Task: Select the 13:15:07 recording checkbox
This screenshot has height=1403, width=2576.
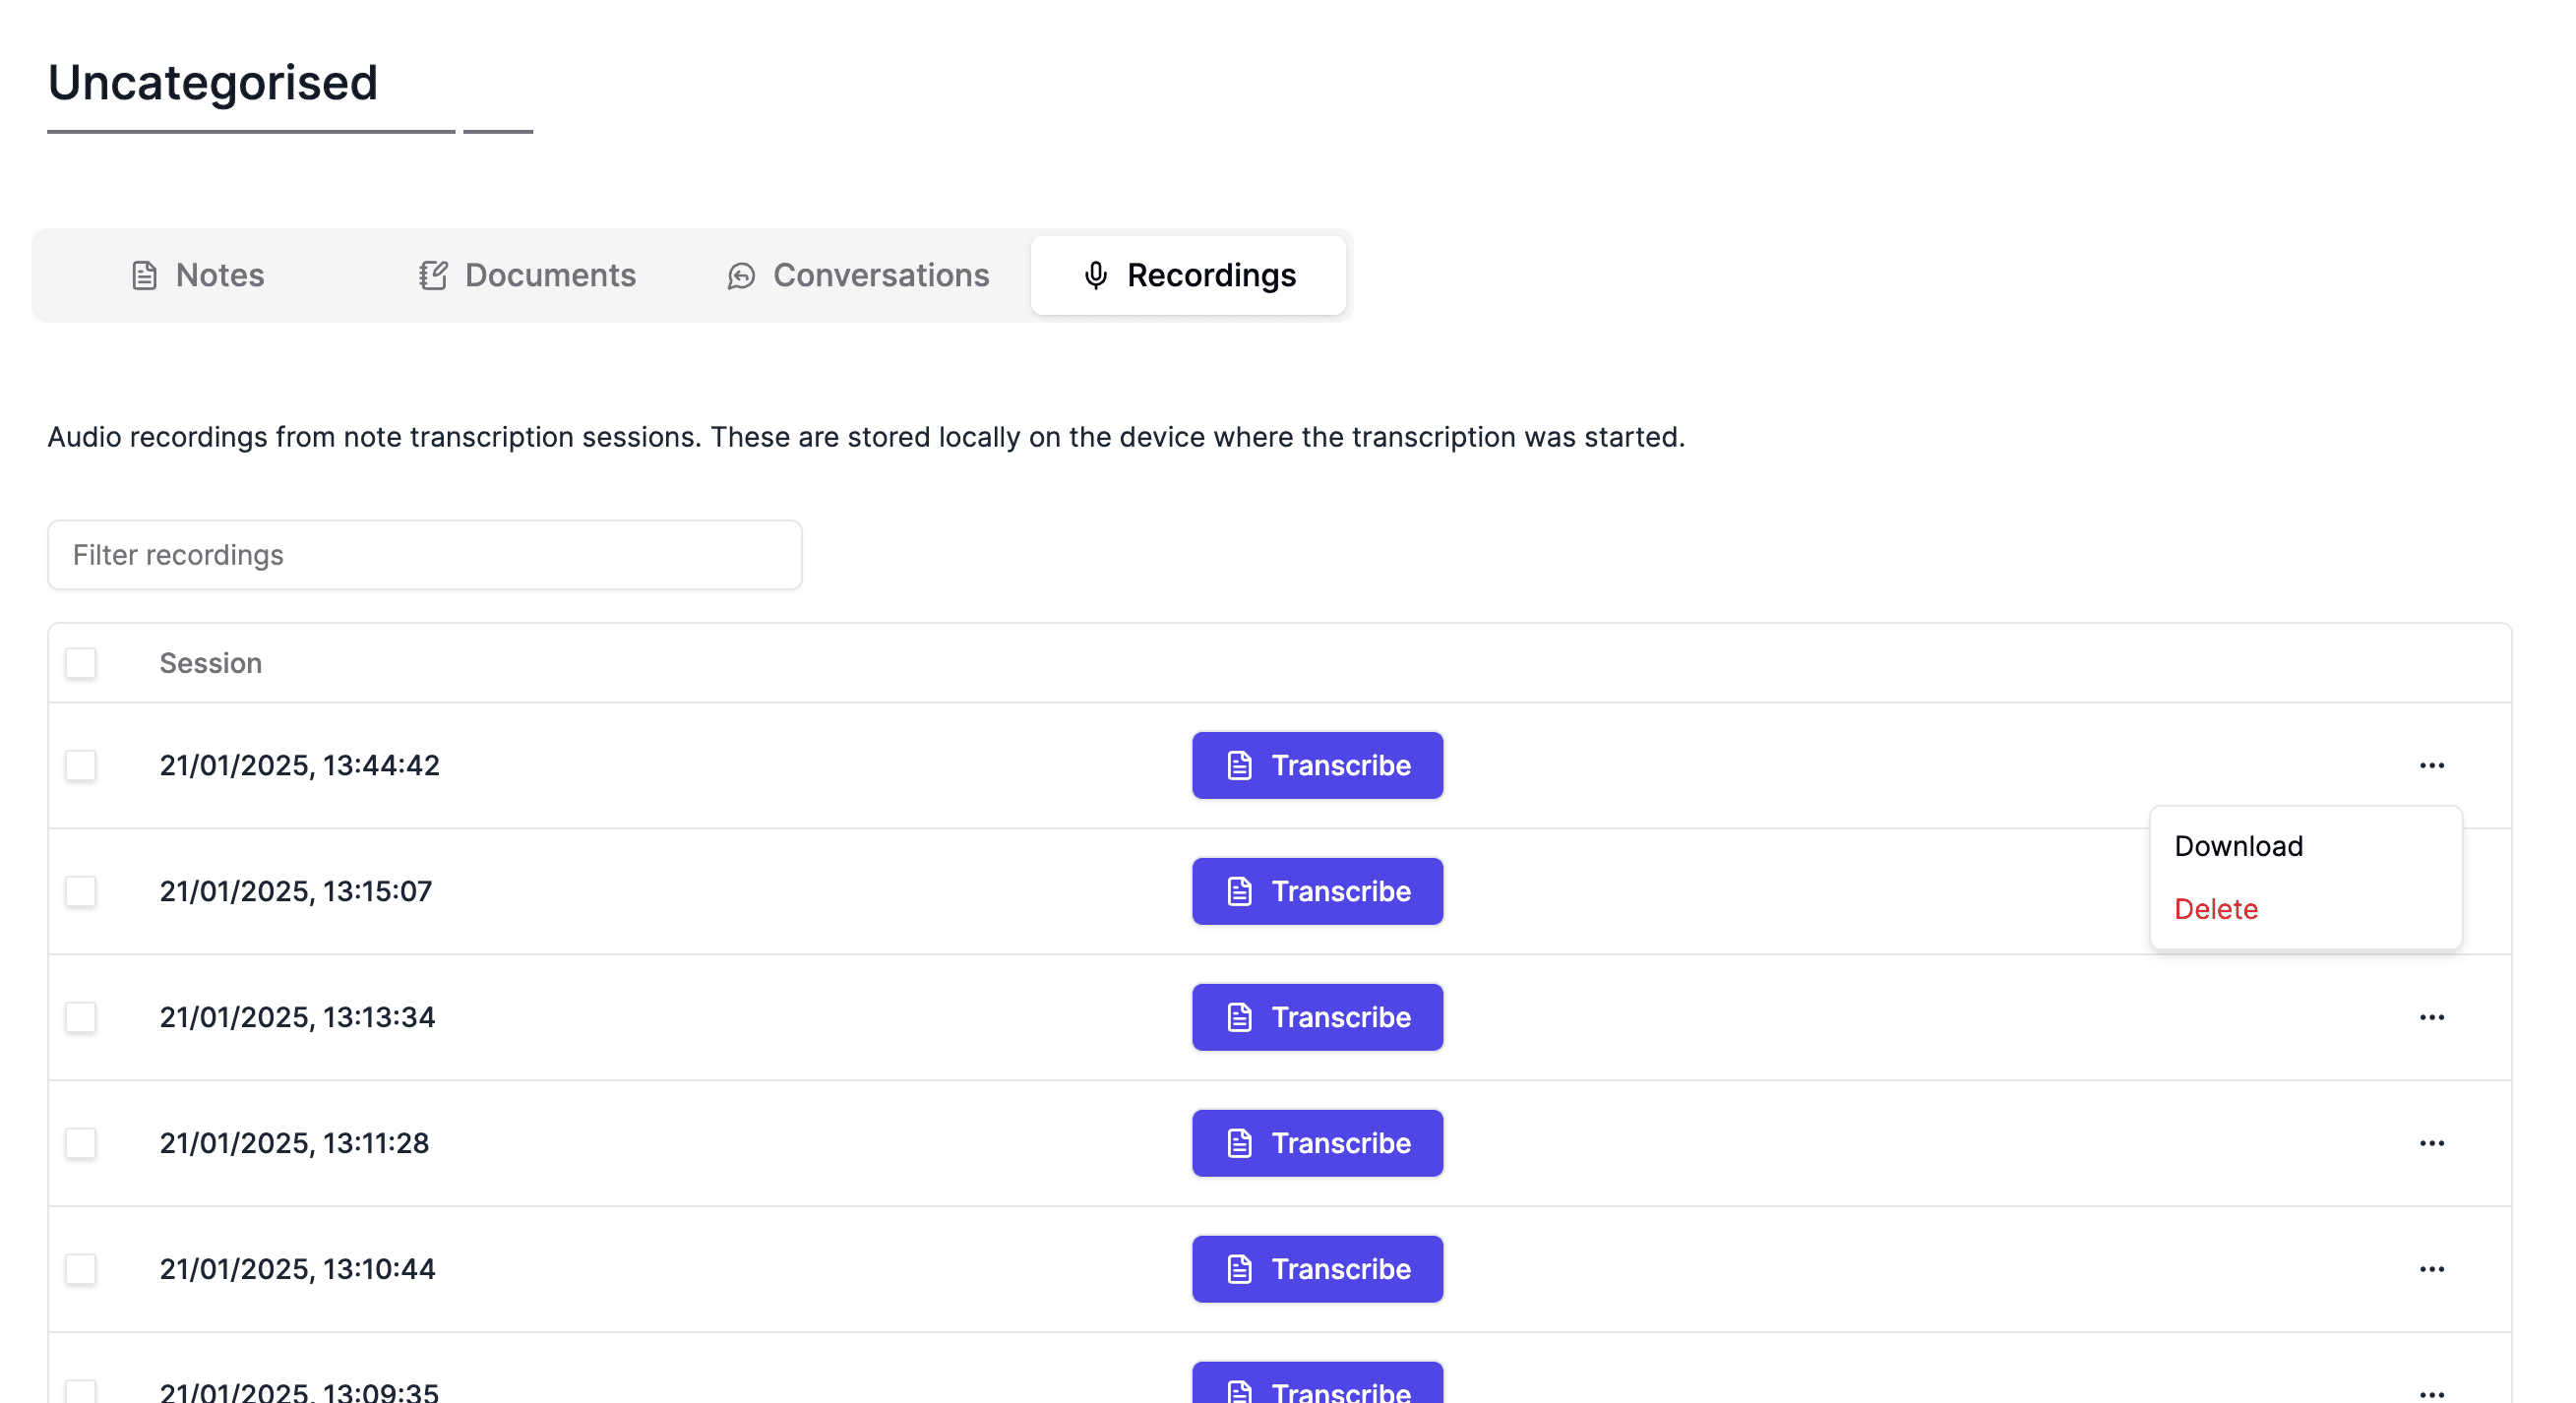Action: (x=81, y=891)
